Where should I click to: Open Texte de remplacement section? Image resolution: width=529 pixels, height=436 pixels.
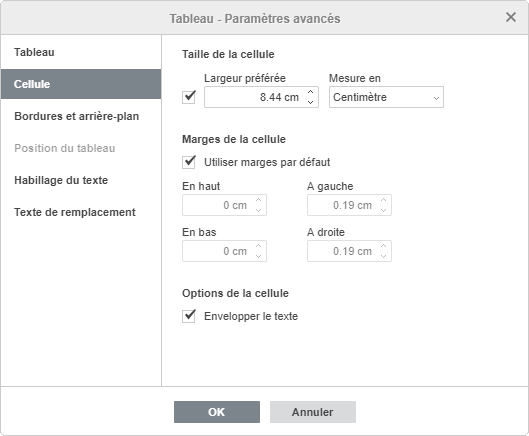81,212
